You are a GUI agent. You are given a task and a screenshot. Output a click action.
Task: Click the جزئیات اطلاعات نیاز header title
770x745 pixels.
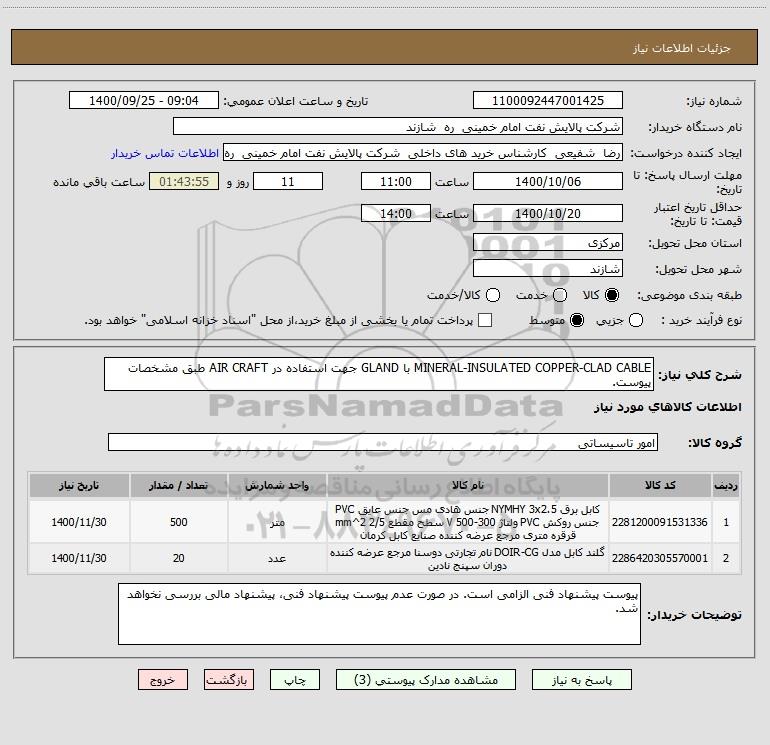pos(682,48)
